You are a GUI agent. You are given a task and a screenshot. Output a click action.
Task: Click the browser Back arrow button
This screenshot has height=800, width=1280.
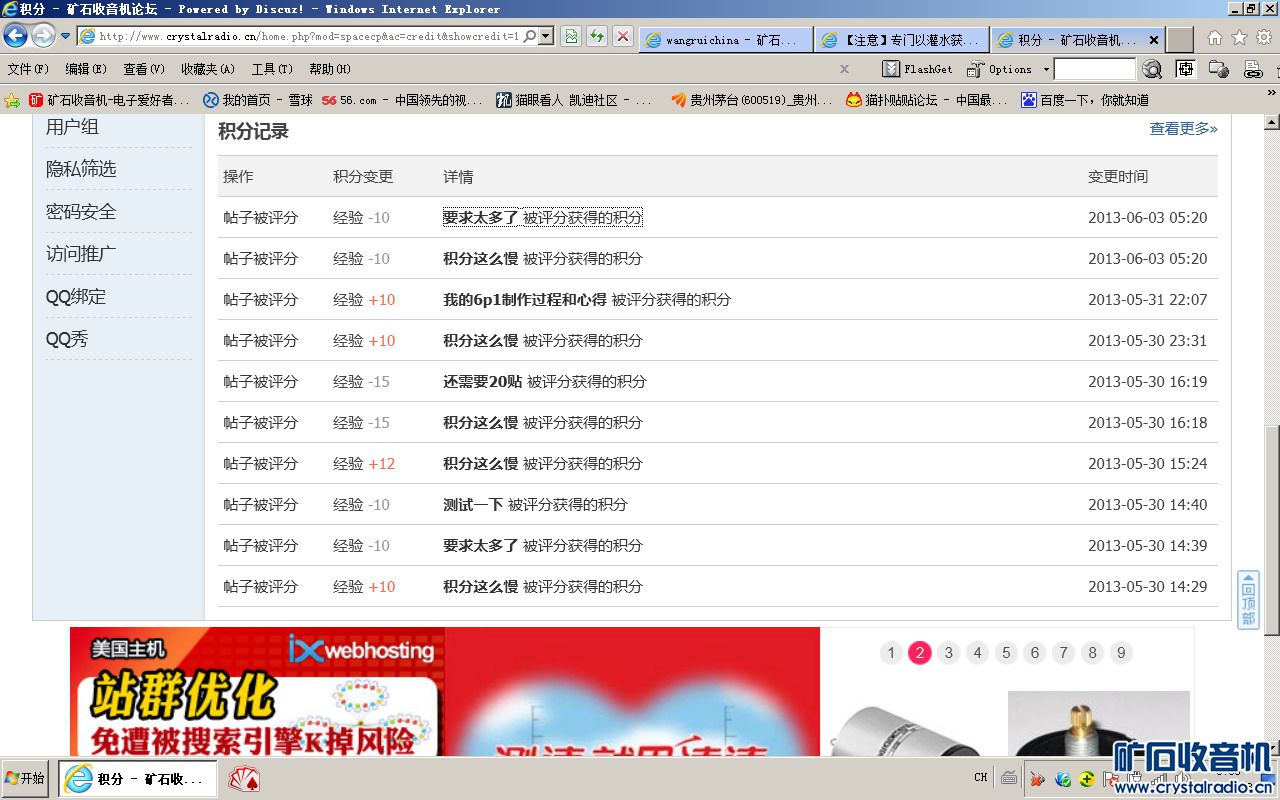[x=15, y=37]
